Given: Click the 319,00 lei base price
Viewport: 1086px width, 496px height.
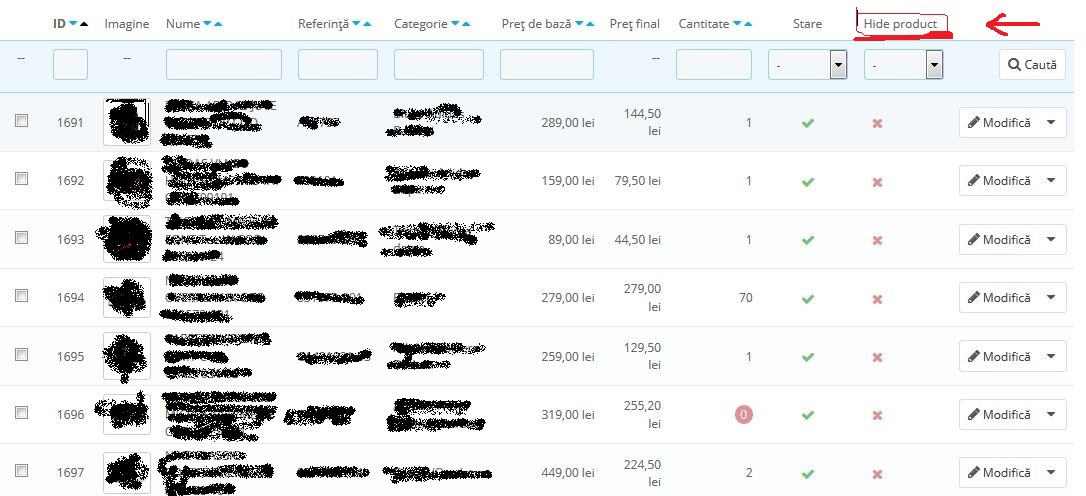Looking at the screenshot, I should click(568, 415).
